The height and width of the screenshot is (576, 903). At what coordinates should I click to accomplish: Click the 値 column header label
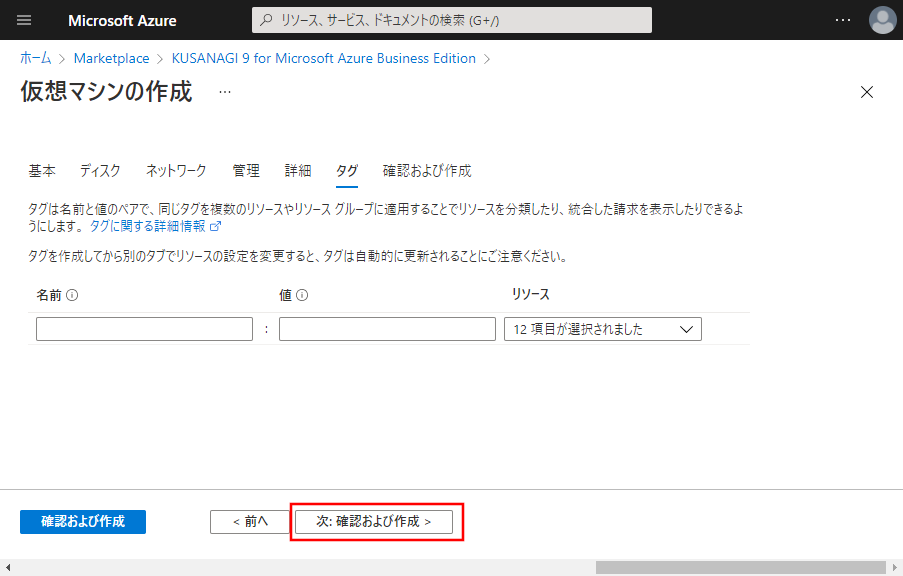286,295
